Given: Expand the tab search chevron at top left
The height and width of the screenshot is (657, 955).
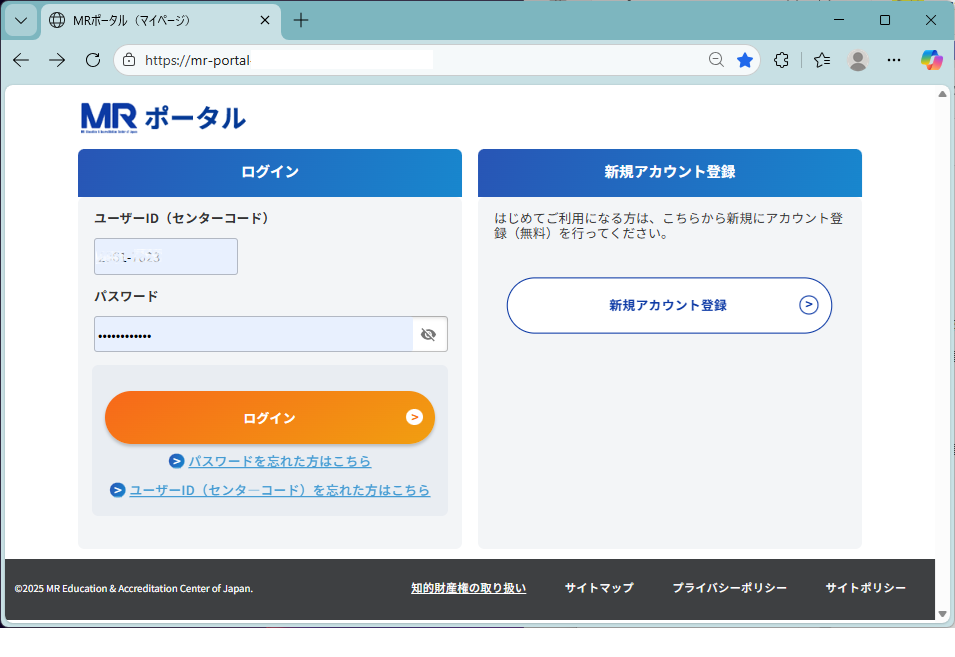Looking at the screenshot, I should (x=20, y=20).
